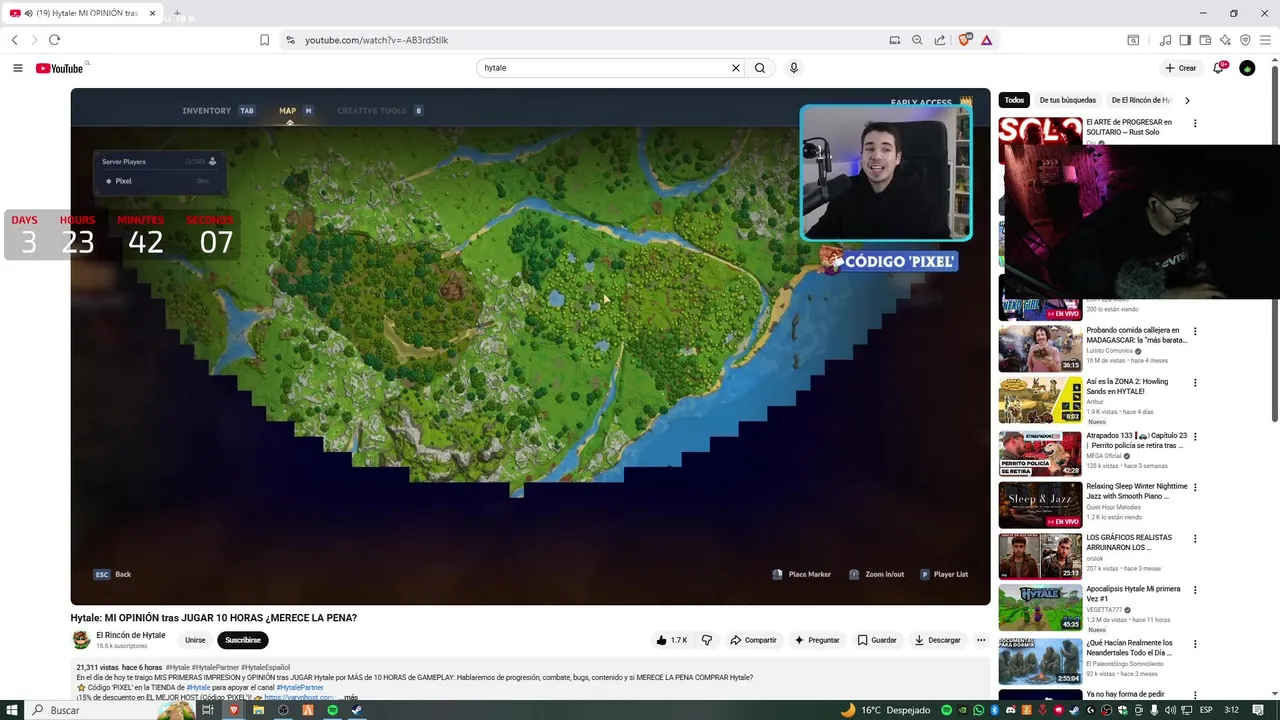Open Spotify from the taskbar

[333, 710]
